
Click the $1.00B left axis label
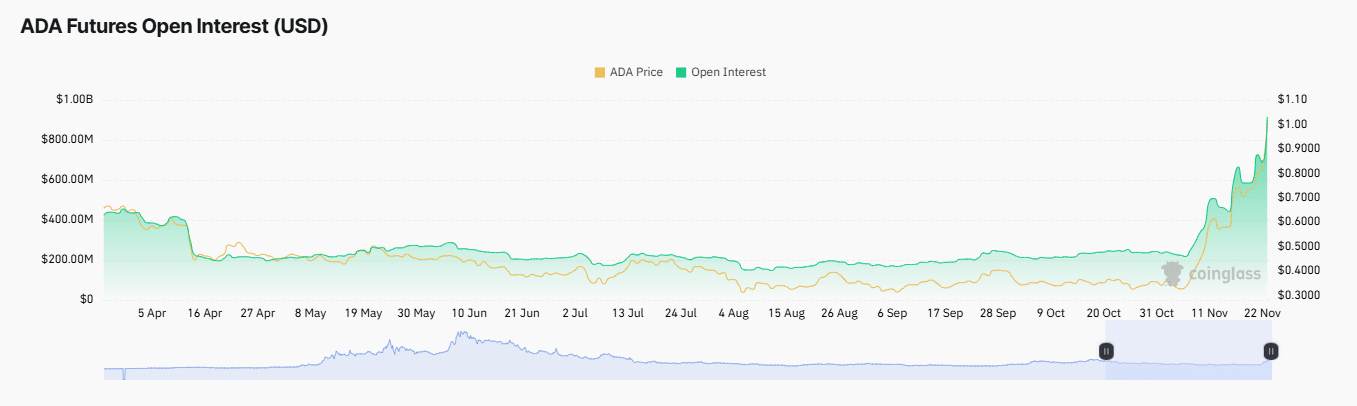(x=75, y=99)
